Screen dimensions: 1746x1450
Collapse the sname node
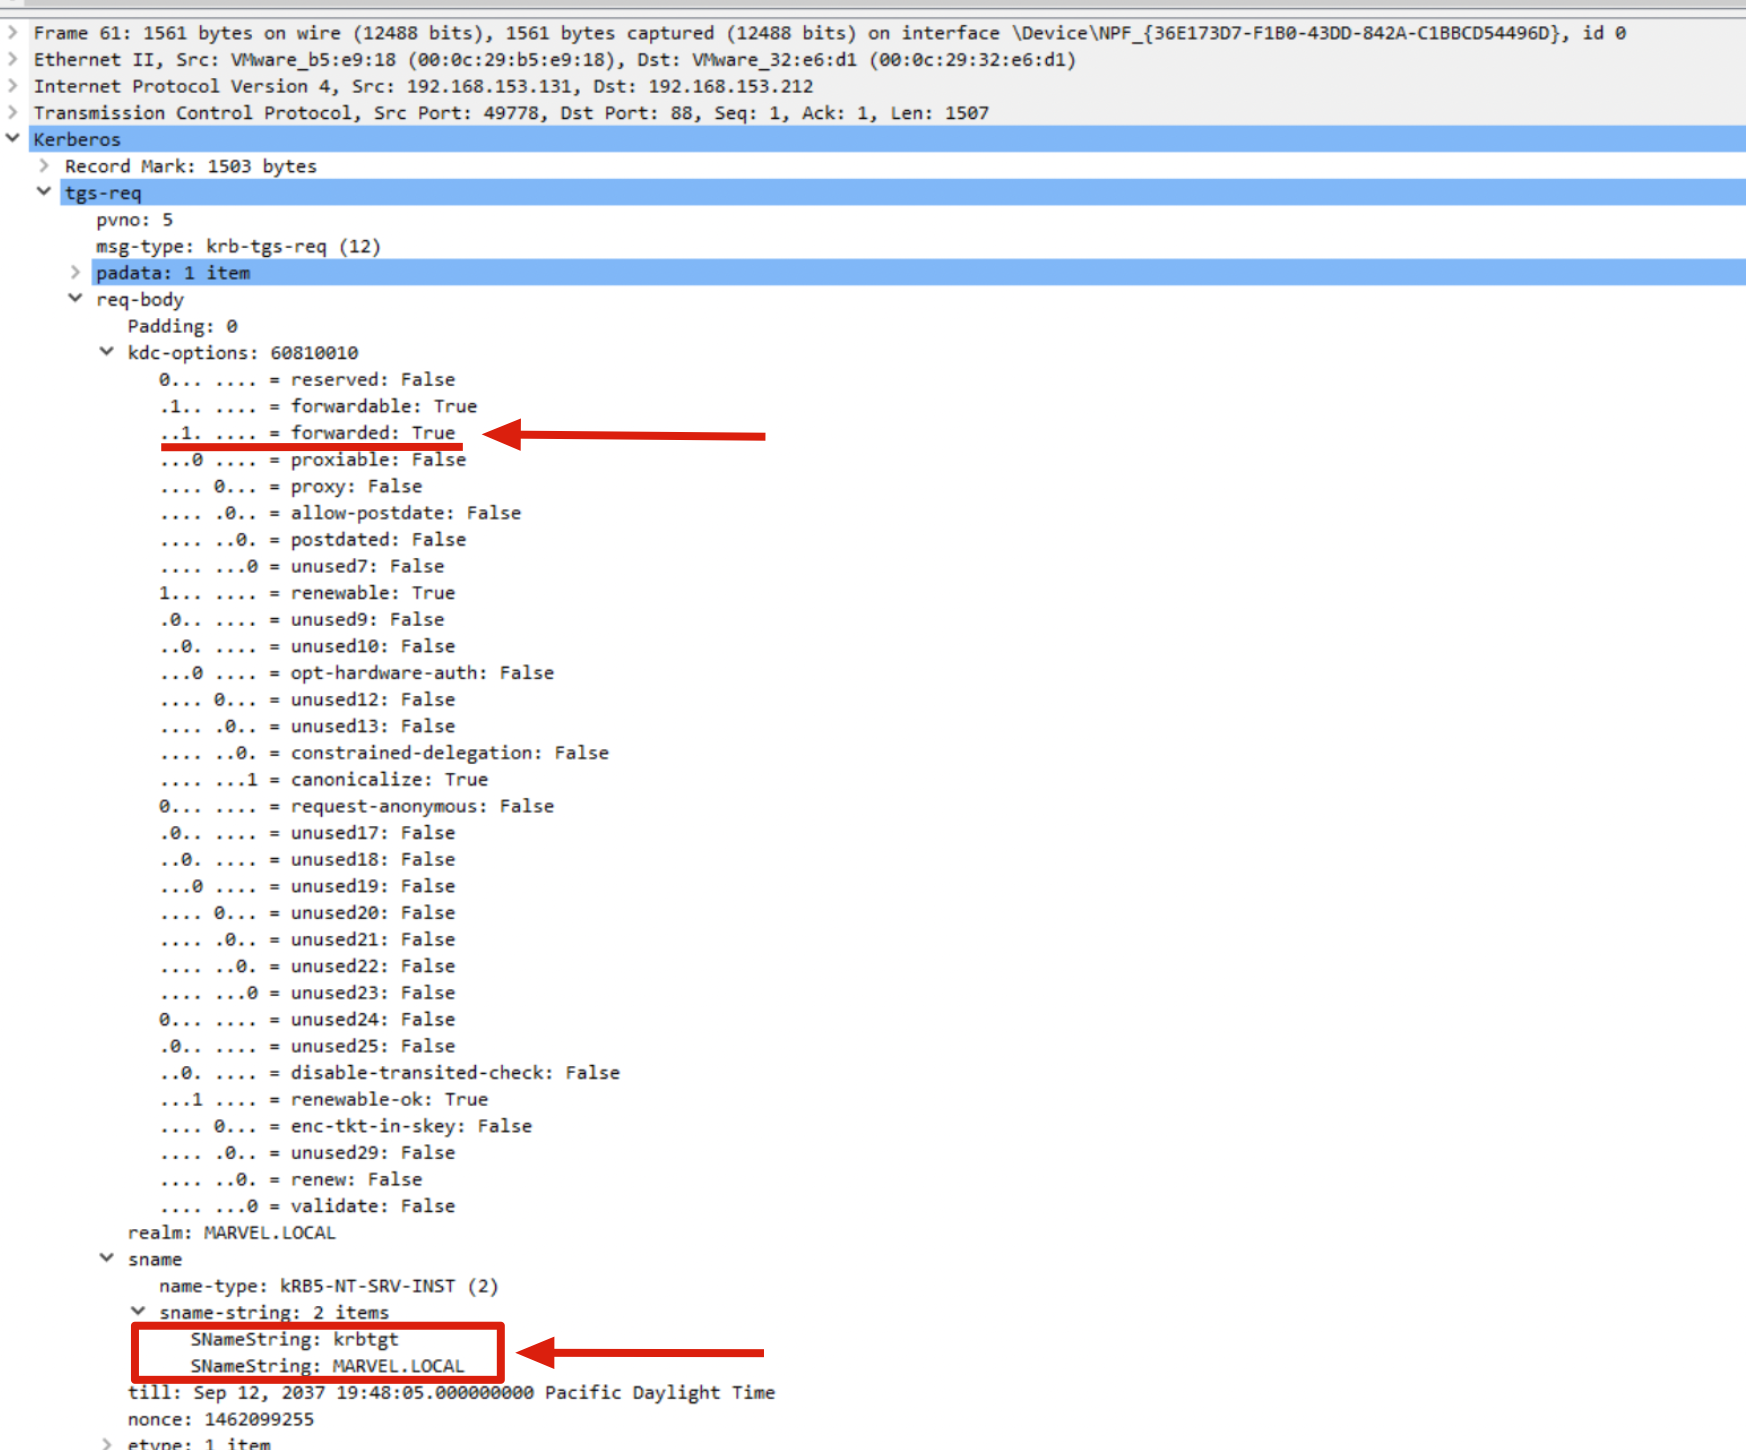(x=107, y=1259)
